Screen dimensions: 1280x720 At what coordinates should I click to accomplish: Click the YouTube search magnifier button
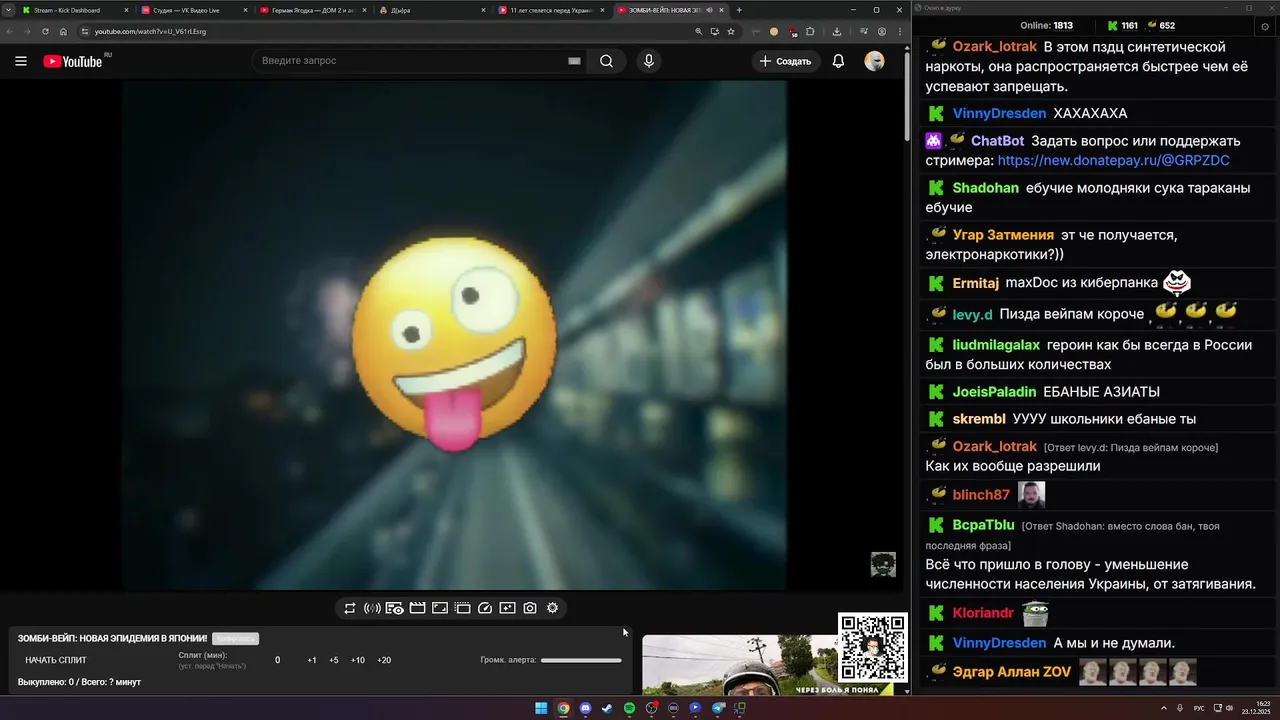tap(607, 61)
